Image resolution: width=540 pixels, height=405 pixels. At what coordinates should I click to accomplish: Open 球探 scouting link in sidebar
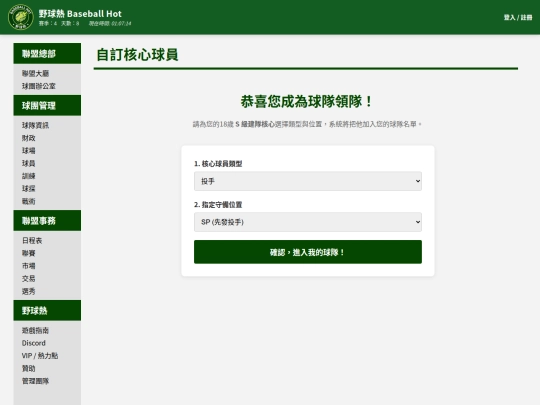(x=29, y=189)
